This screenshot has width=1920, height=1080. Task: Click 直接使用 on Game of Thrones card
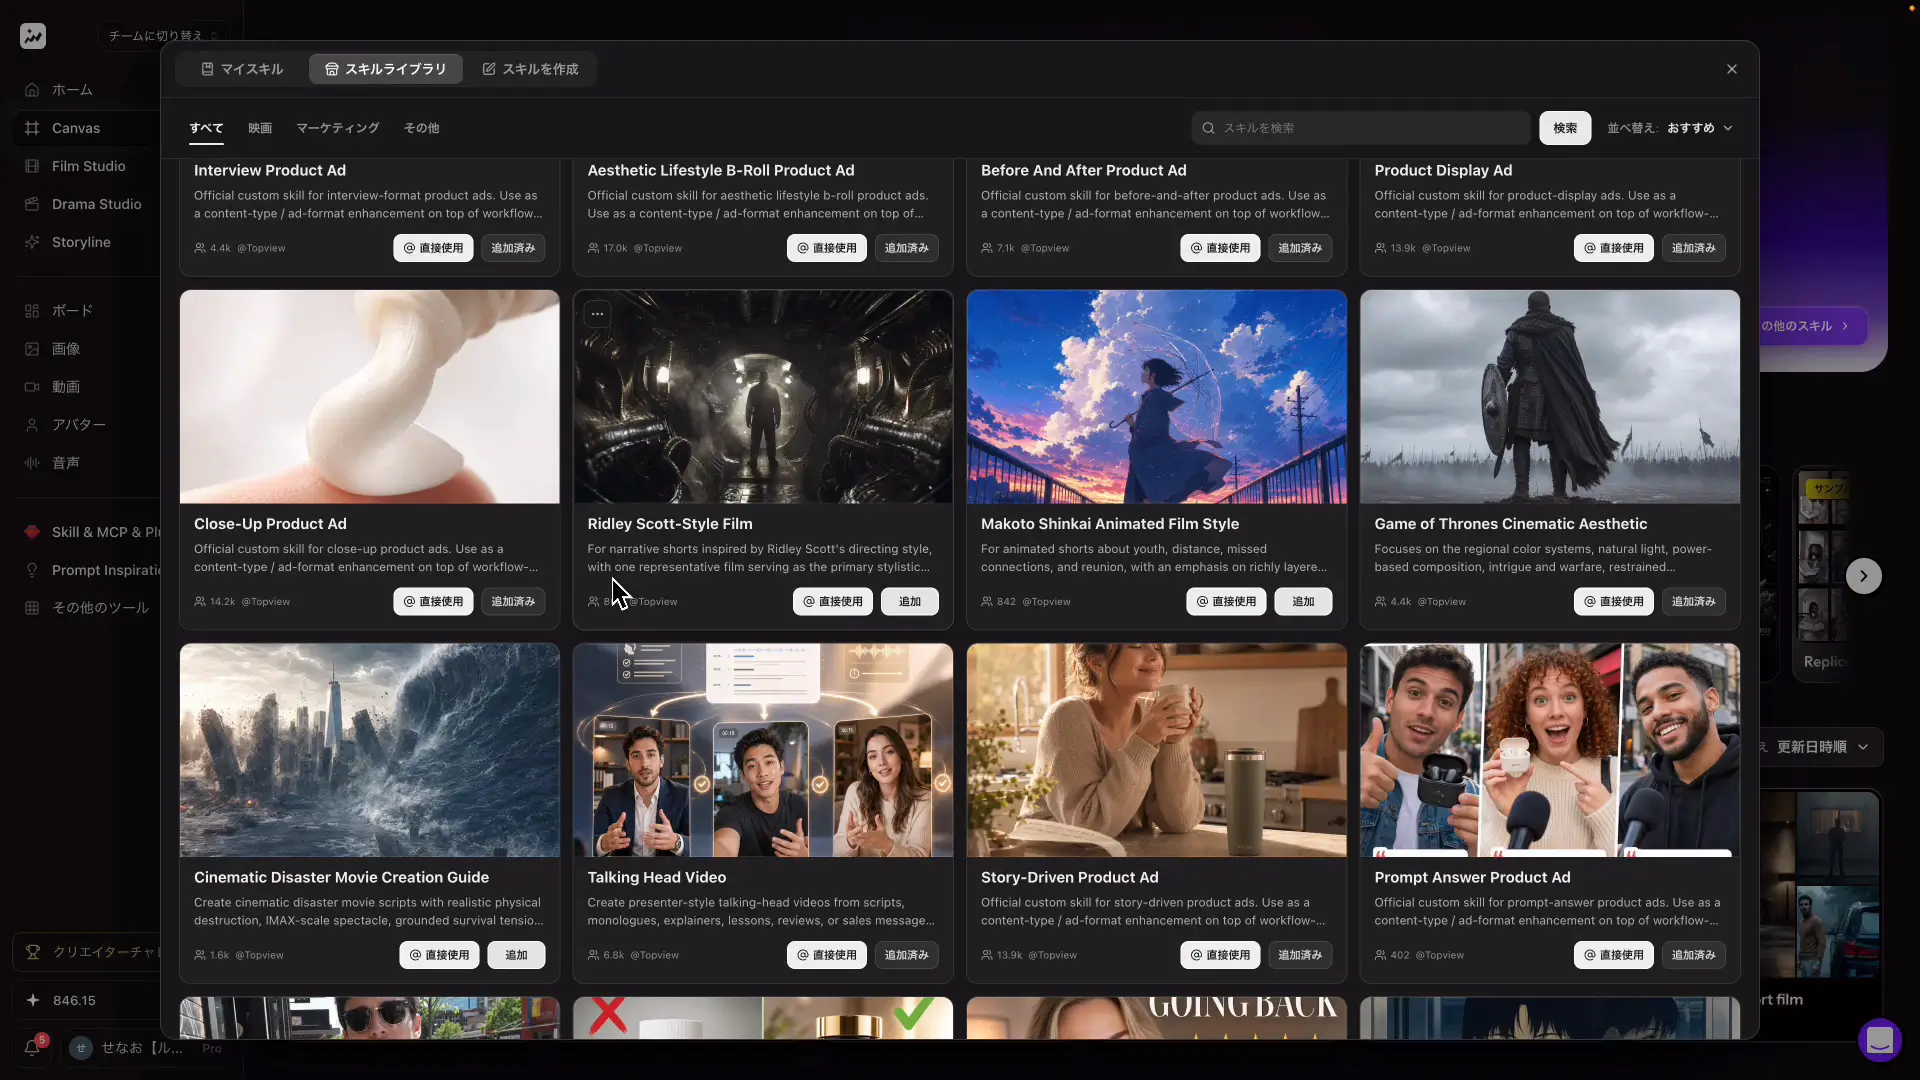click(x=1614, y=602)
